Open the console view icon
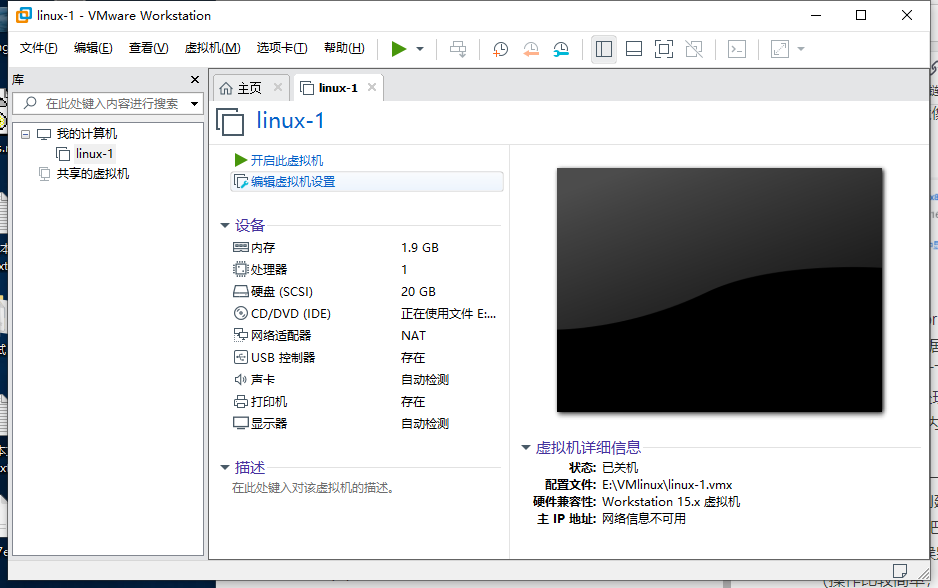Viewport: 938px width, 588px height. coord(736,49)
